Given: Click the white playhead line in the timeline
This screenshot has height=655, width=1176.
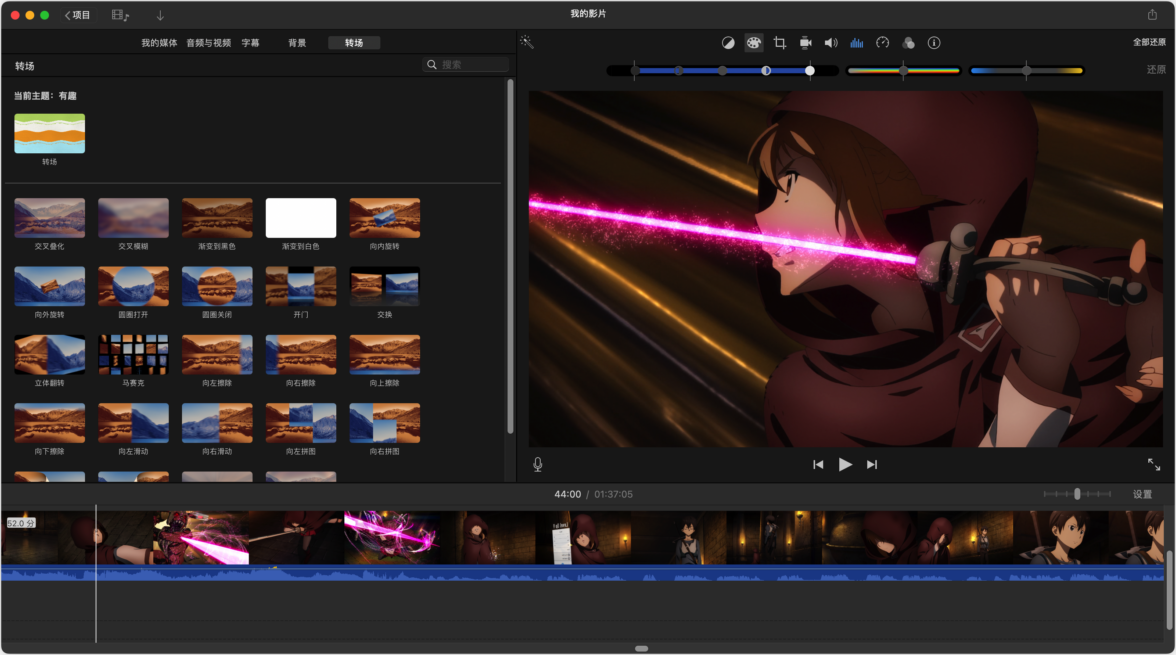Looking at the screenshot, I should [96, 574].
